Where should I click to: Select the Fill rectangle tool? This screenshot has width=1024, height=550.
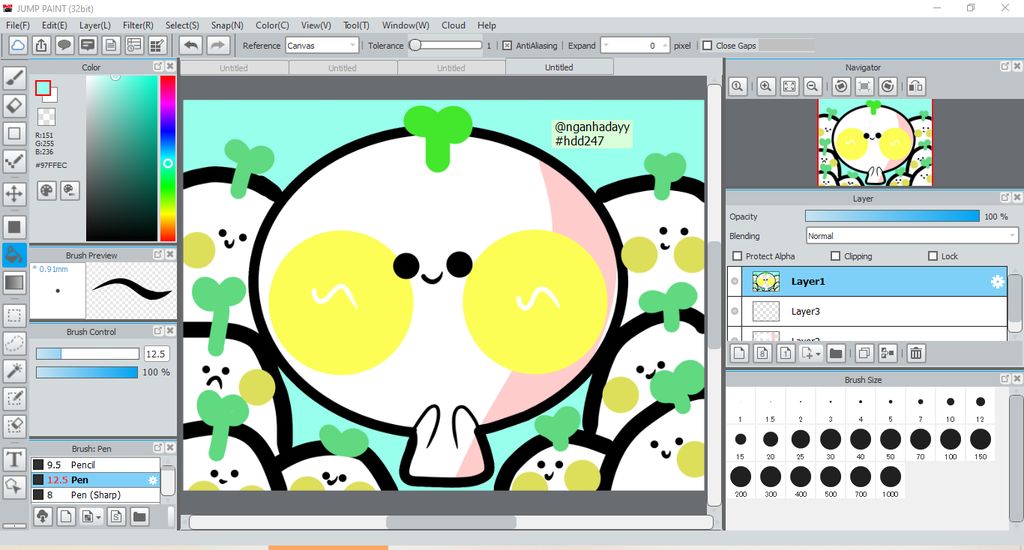click(14, 227)
